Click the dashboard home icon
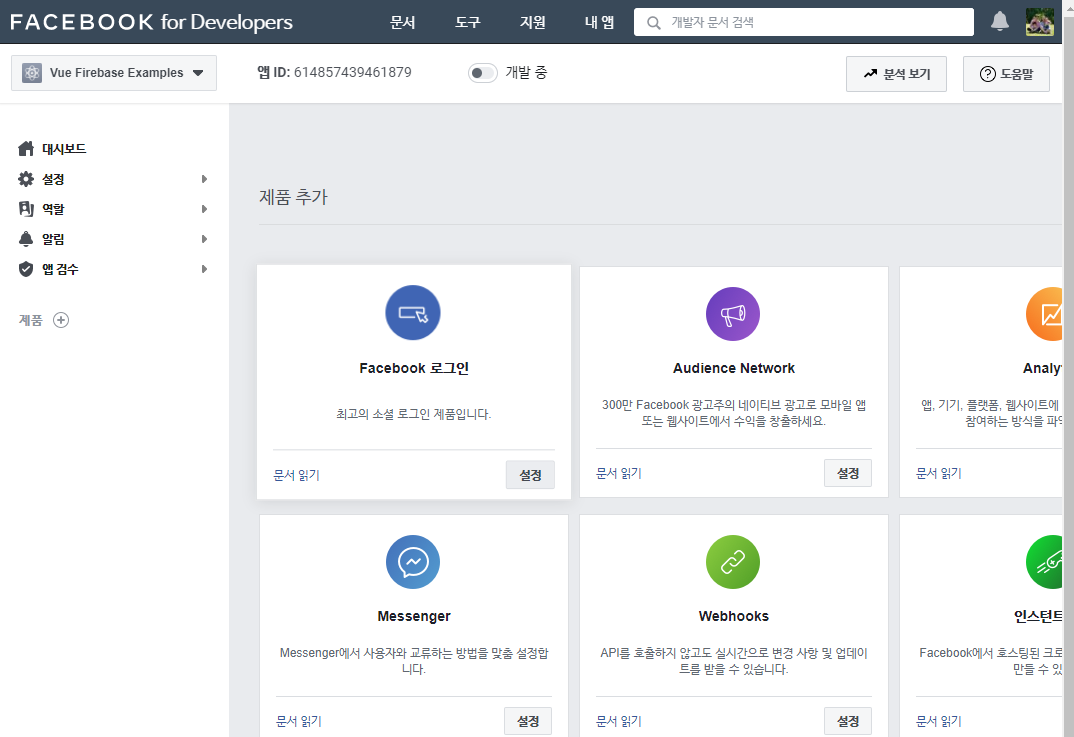This screenshot has height=737, width=1074. click(x=26, y=149)
